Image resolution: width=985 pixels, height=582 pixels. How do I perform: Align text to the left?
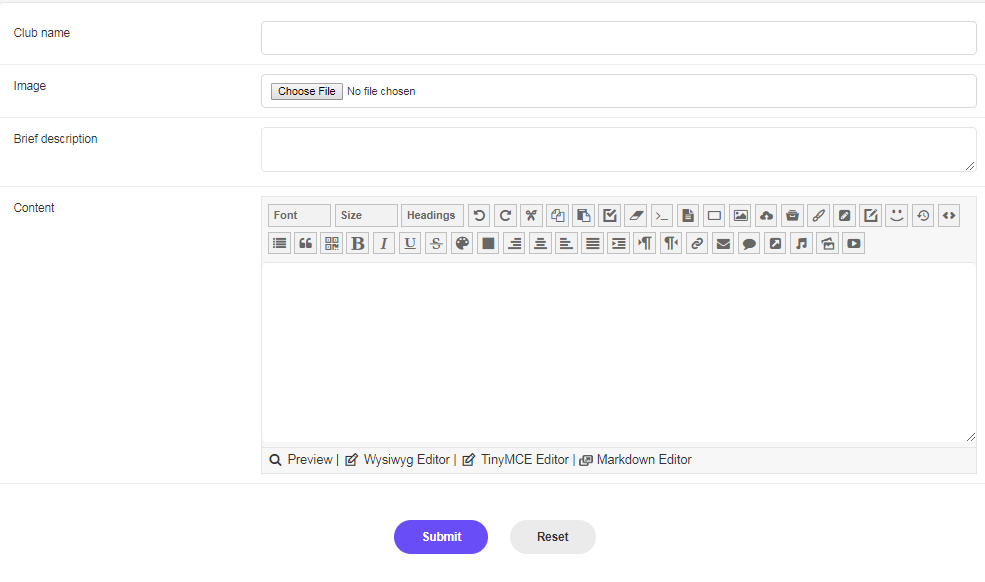(566, 243)
